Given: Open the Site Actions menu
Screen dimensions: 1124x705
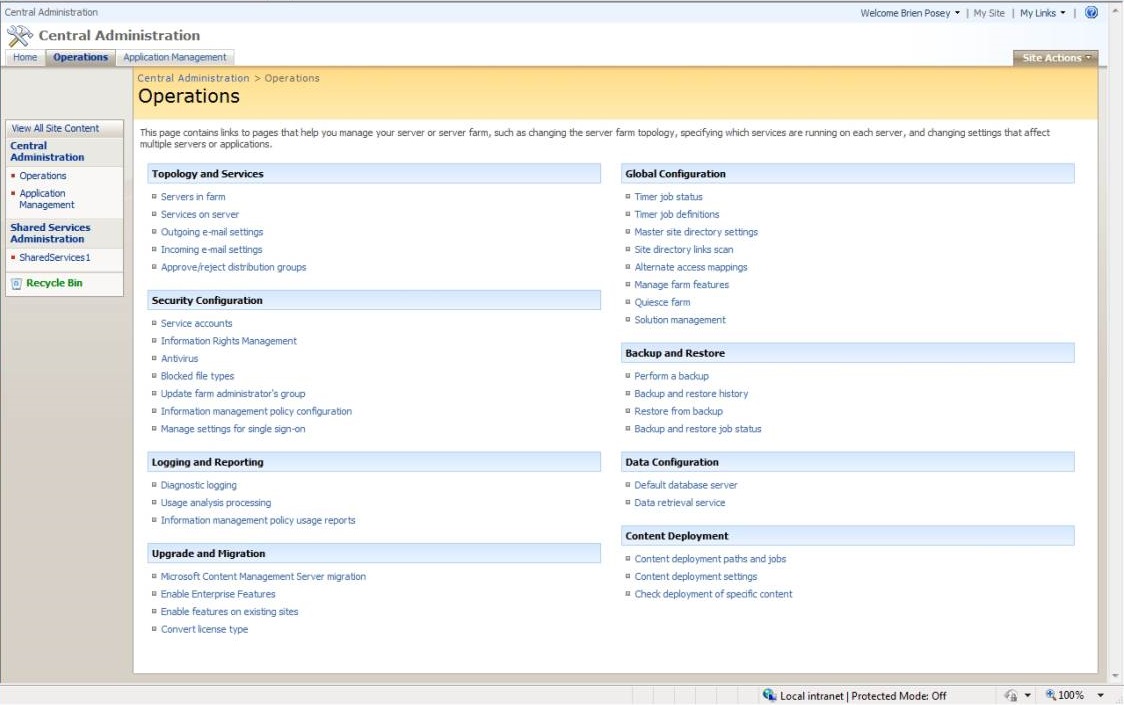Looking at the screenshot, I should (x=1054, y=57).
